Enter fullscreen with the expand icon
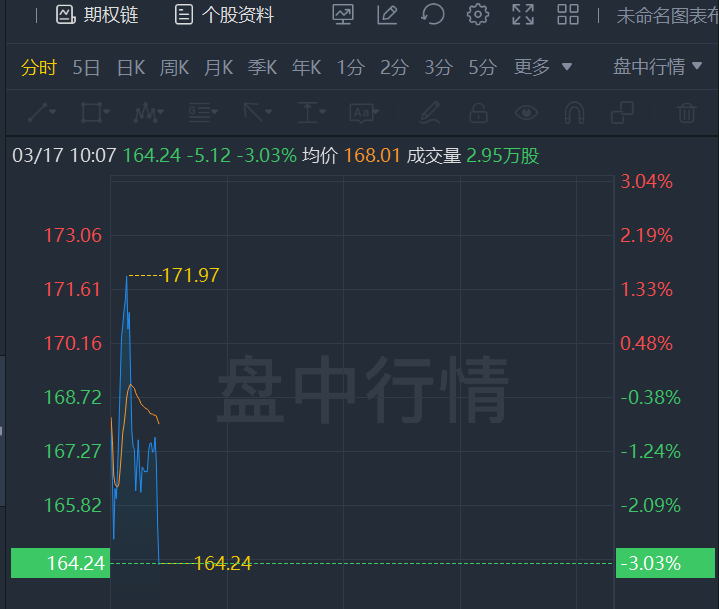719x609 pixels. (523, 14)
